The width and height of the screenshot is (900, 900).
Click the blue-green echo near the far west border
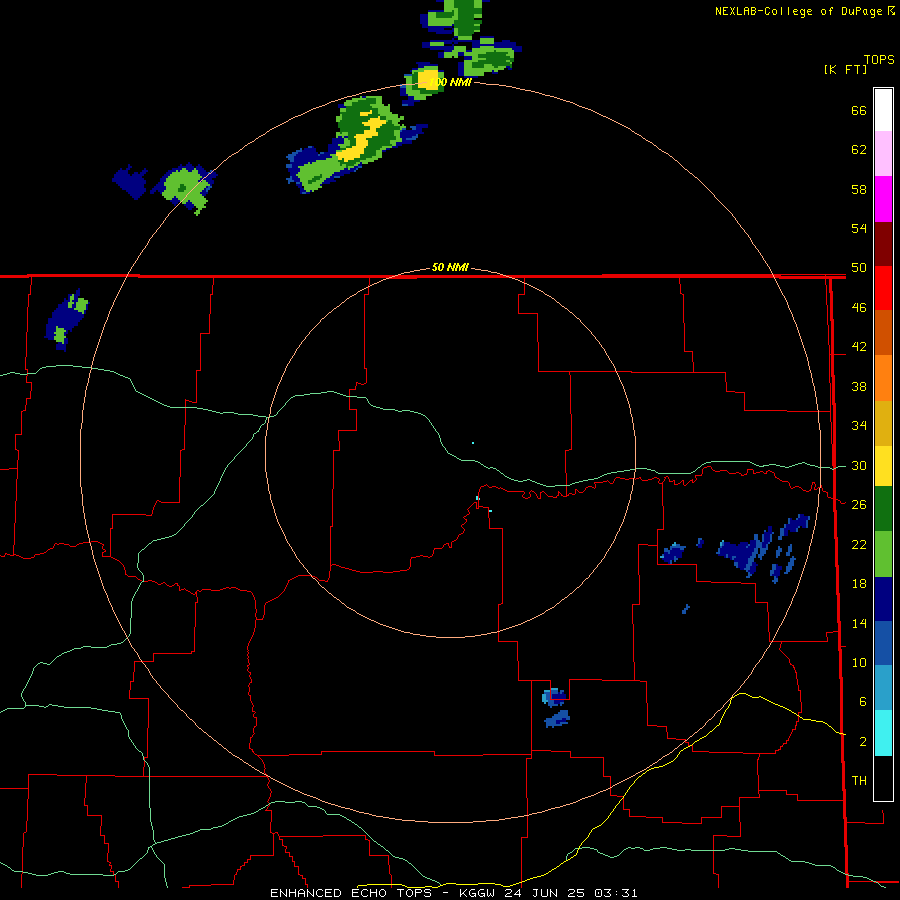coord(66,319)
